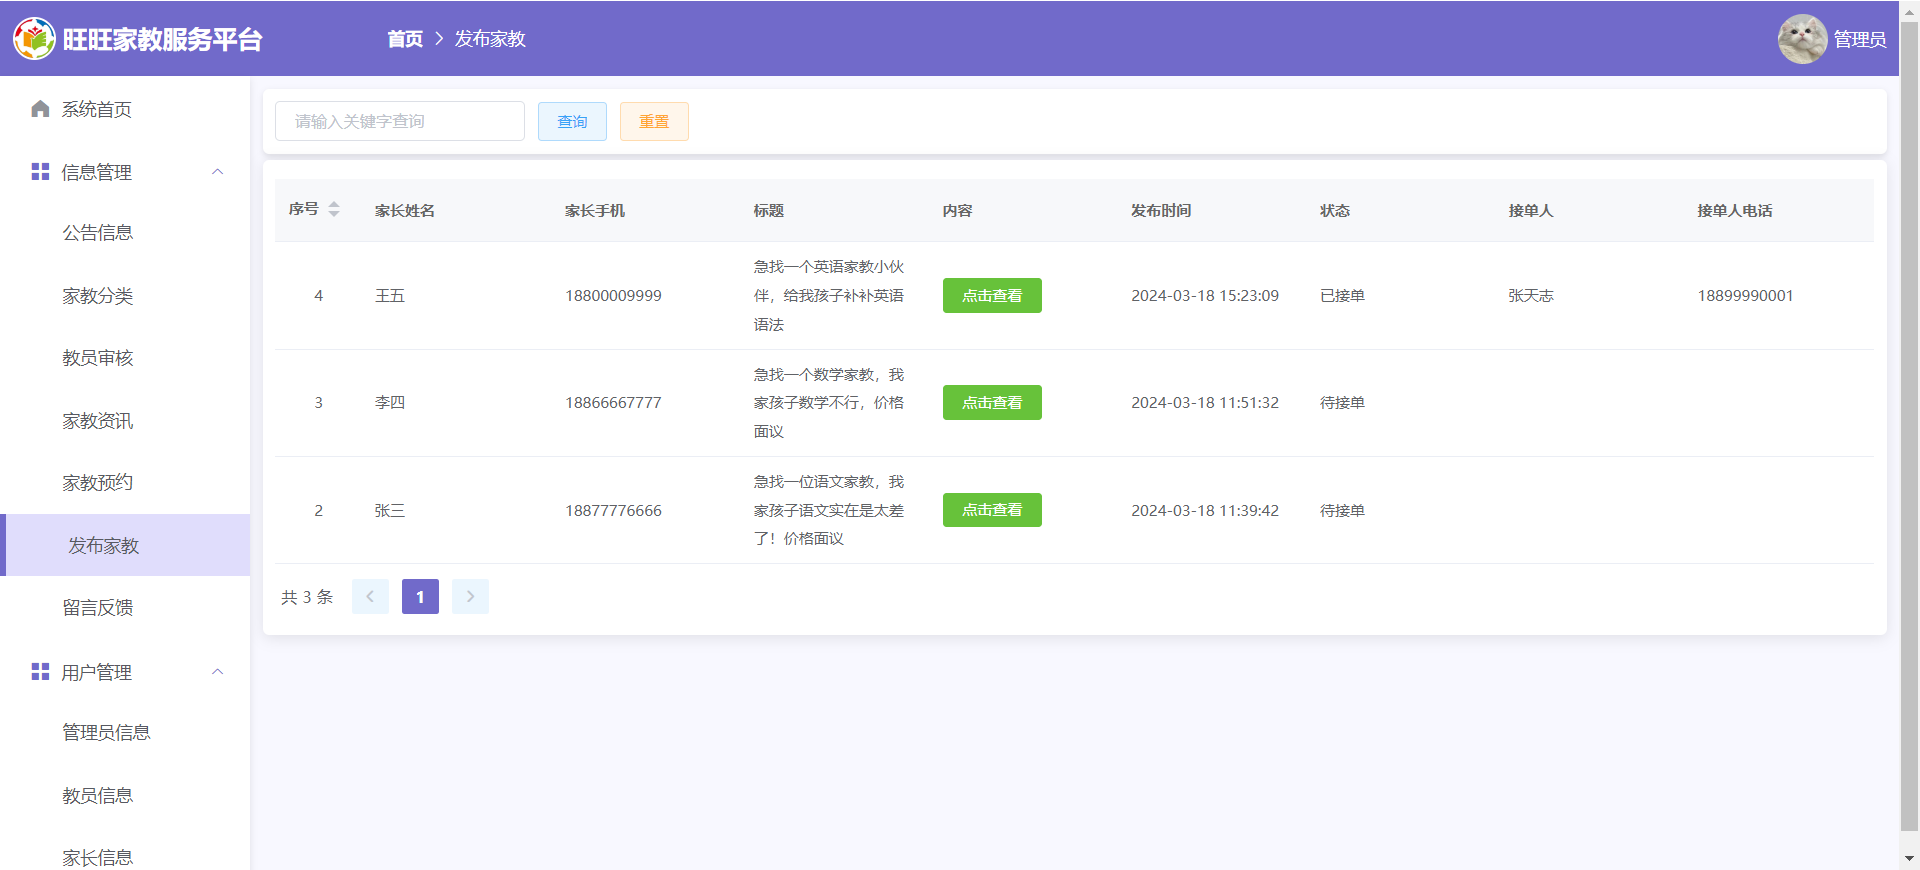View content for 李四's posting
Screen dimensions: 1920x870
click(992, 403)
